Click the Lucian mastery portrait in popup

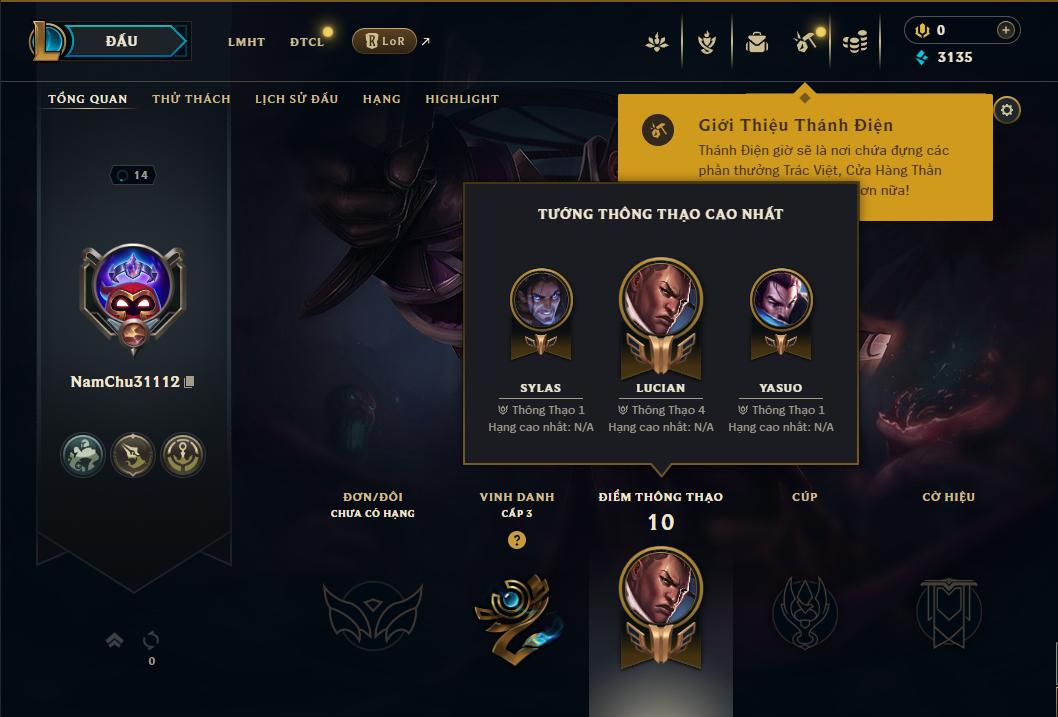click(x=661, y=299)
